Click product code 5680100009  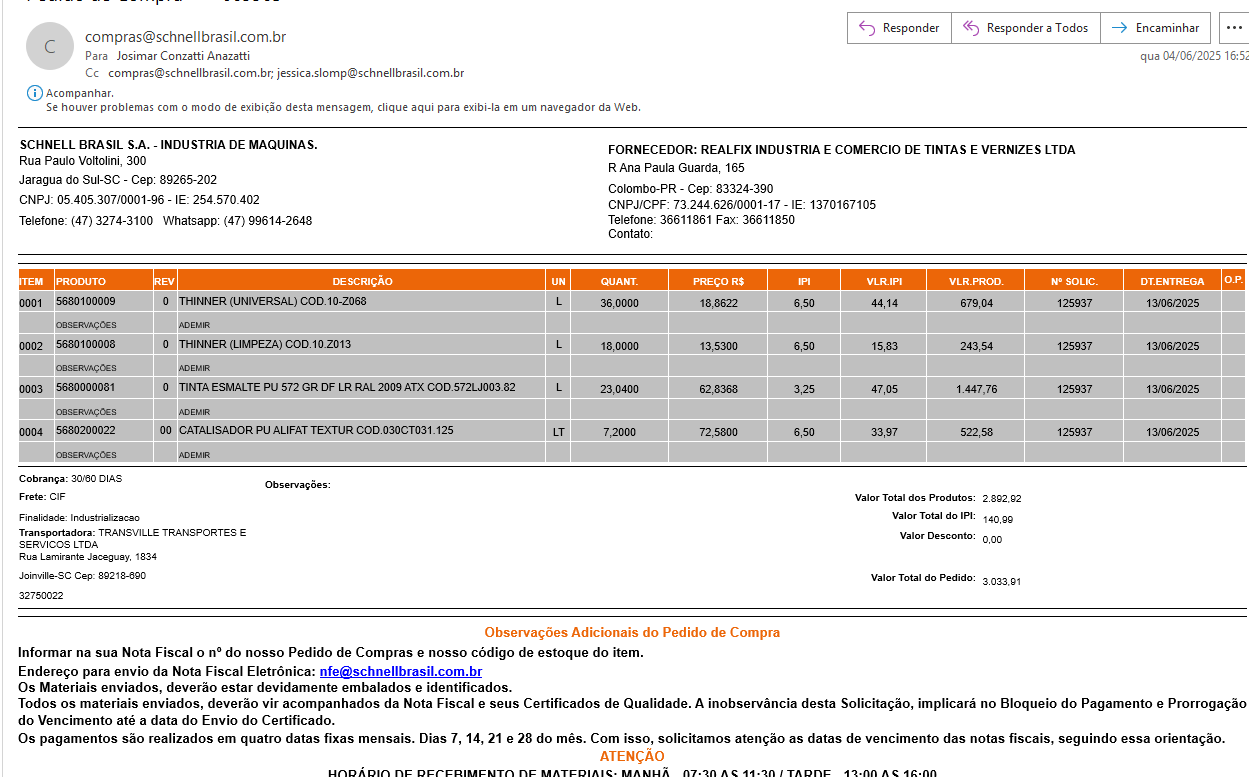[85, 301]
